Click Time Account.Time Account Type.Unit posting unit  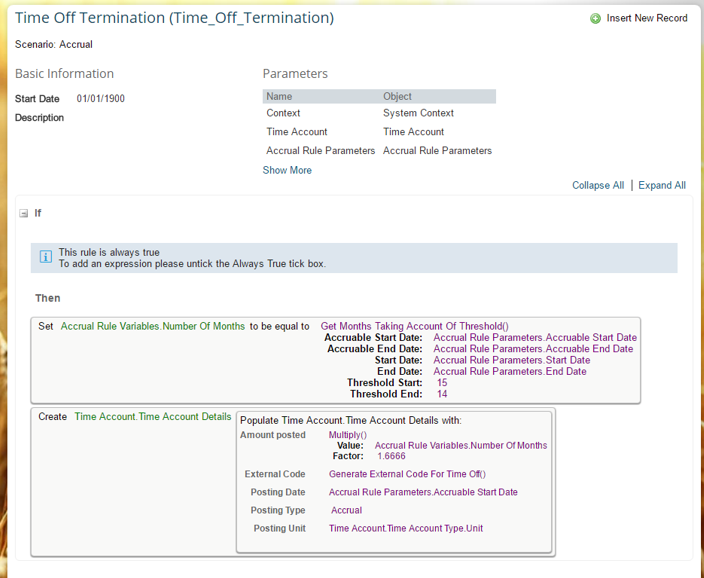click(406, 529)
